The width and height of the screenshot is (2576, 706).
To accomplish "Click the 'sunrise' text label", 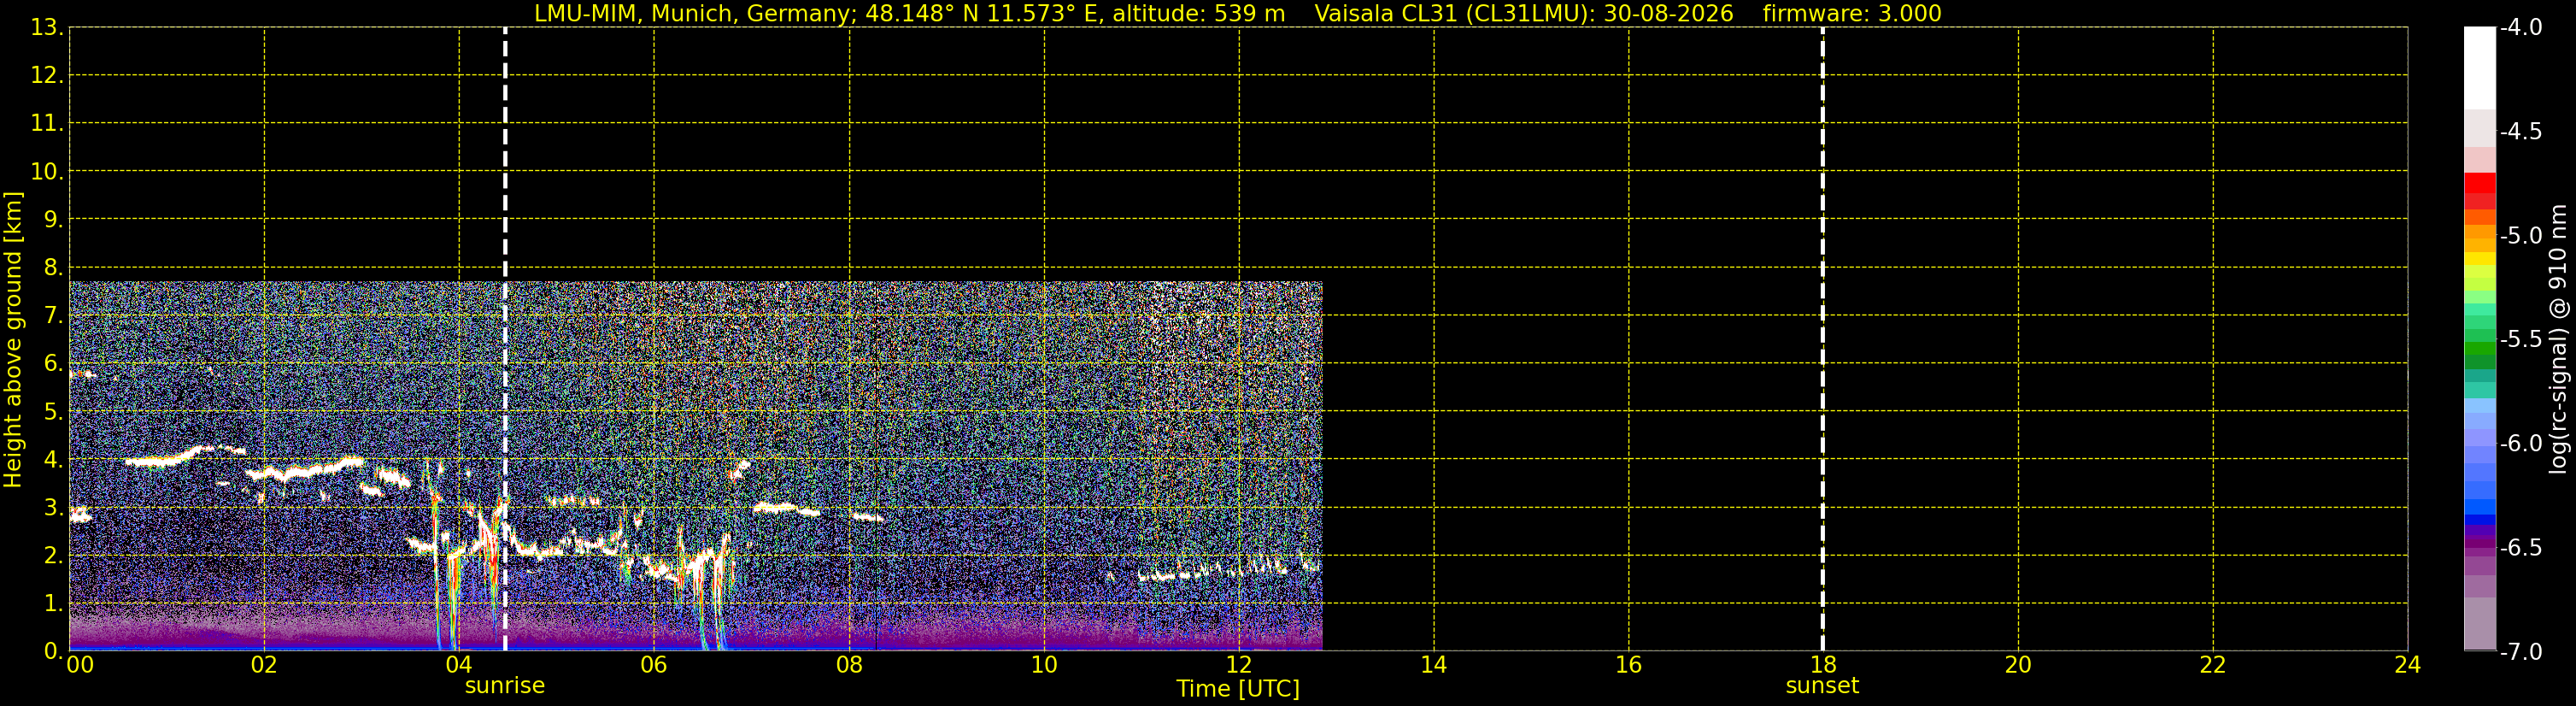I will point(505,686).
